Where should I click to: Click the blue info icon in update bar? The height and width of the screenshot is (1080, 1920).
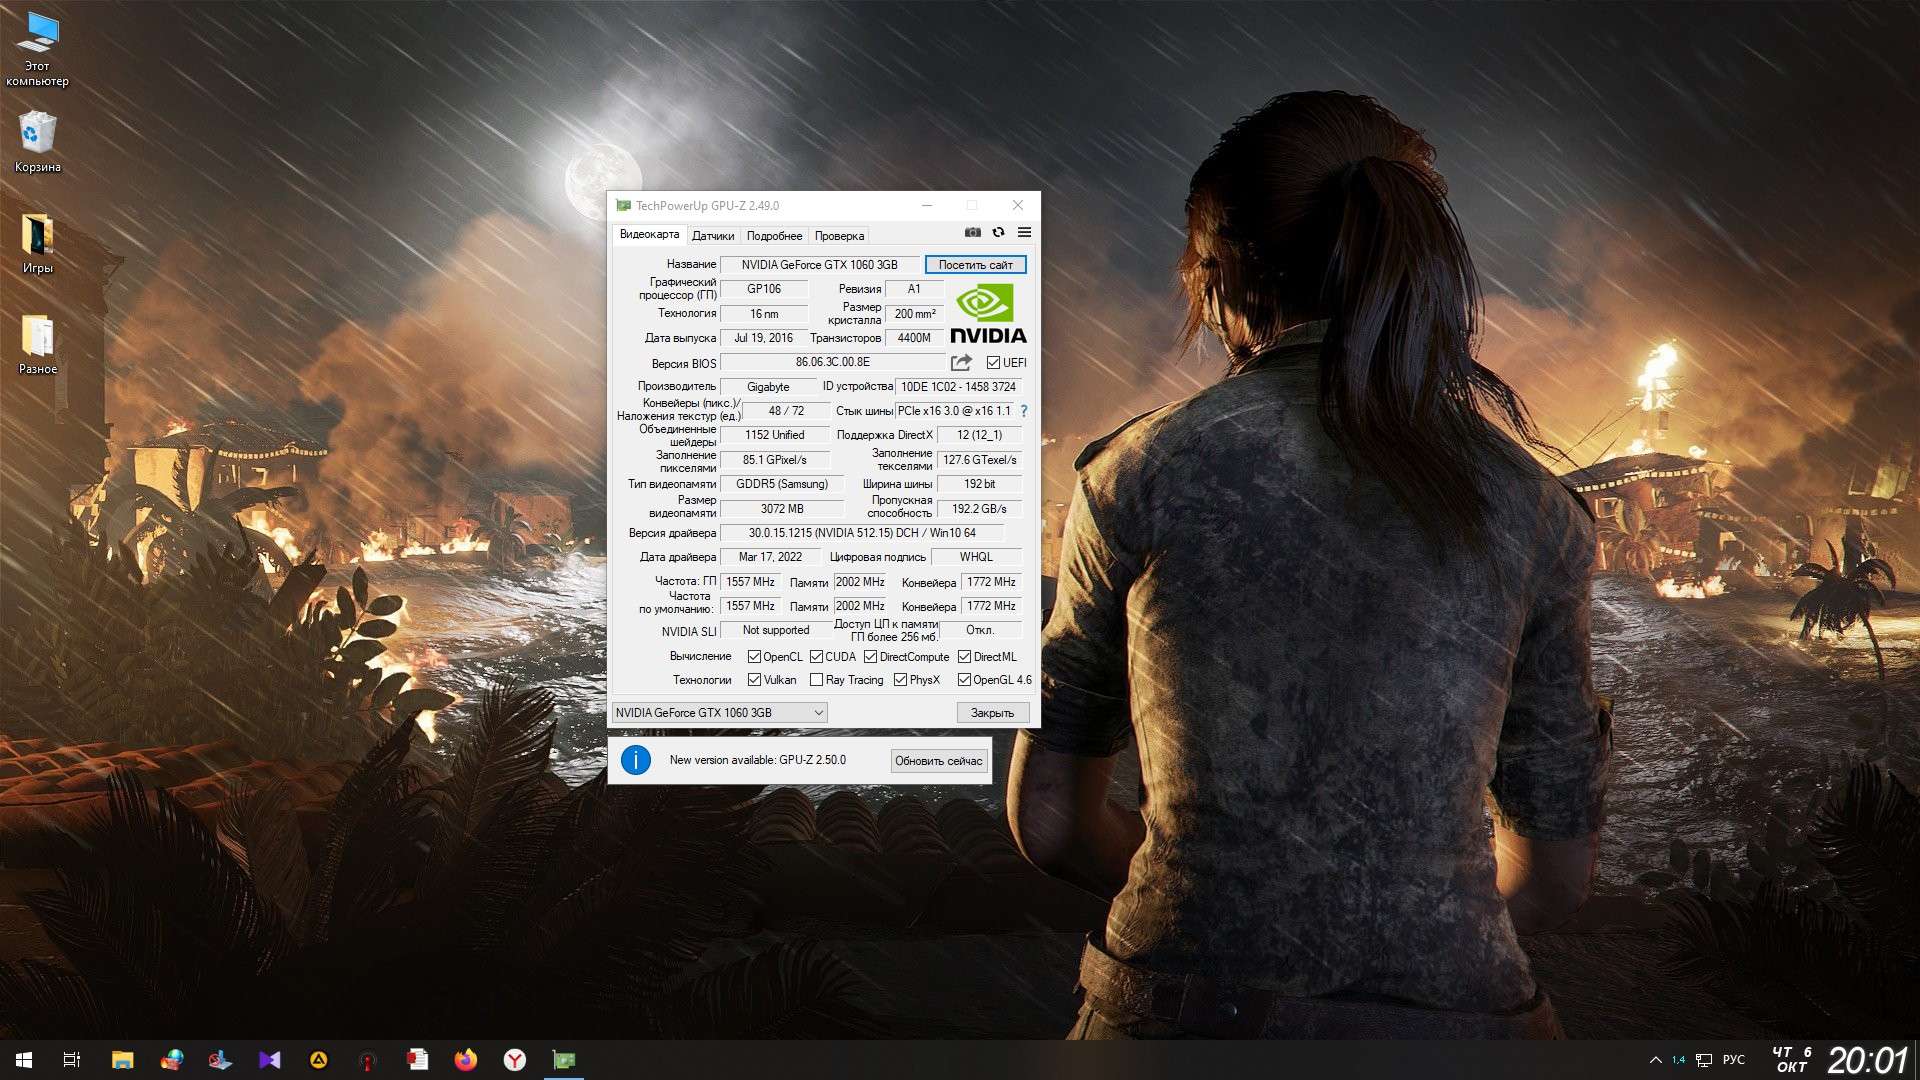click(x=636, y=760)
